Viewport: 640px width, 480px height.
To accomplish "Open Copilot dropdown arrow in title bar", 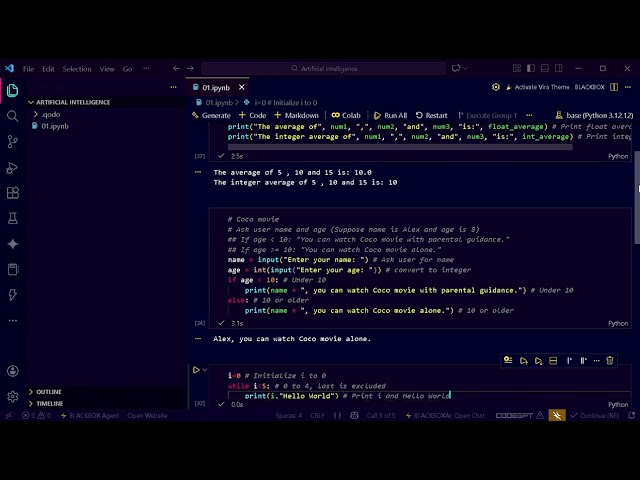I will click(x=465, y=68).
